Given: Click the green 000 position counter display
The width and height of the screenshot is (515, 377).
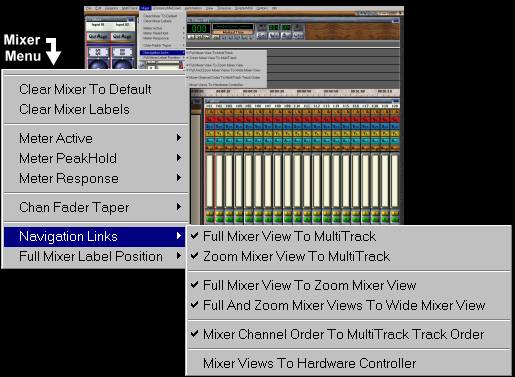Looking at the screenshot, I should click(199, 29).
